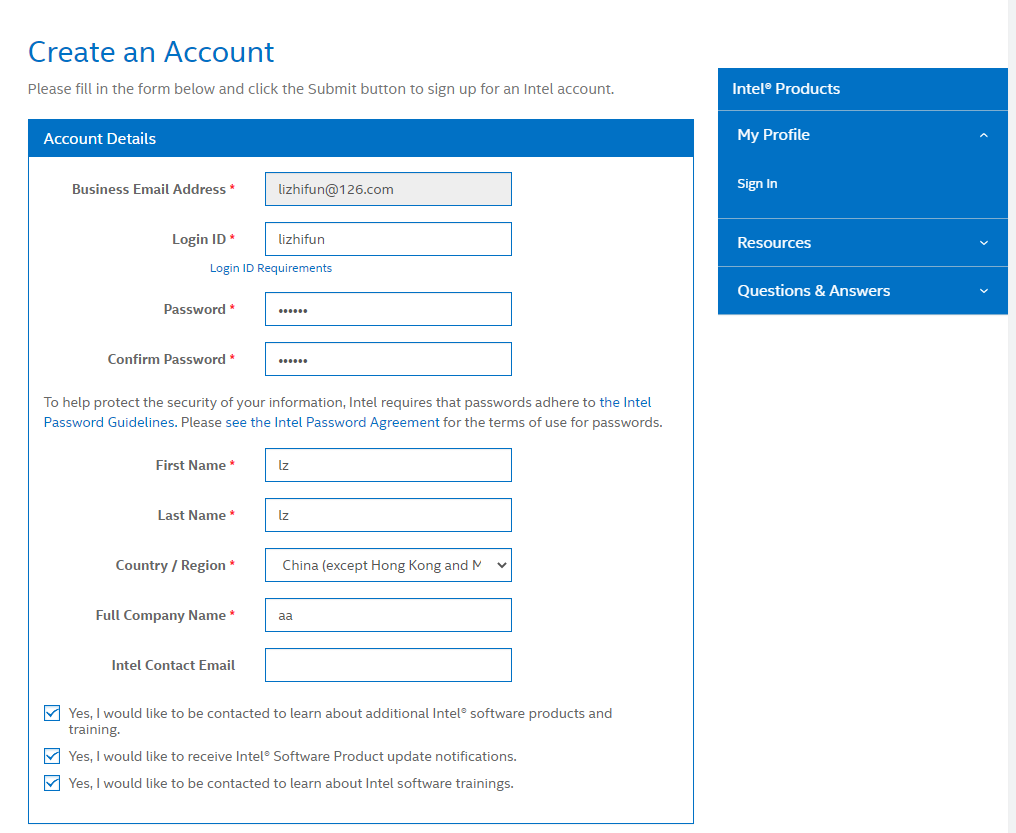Click the Intel Contact Email label
The height and width of the screenshot is (833, 1016).
pos(173,665)
